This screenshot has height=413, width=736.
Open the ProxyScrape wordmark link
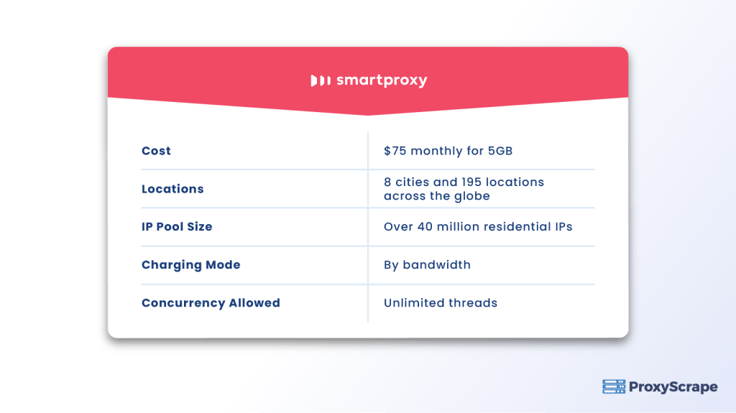[x=674, y=387]
